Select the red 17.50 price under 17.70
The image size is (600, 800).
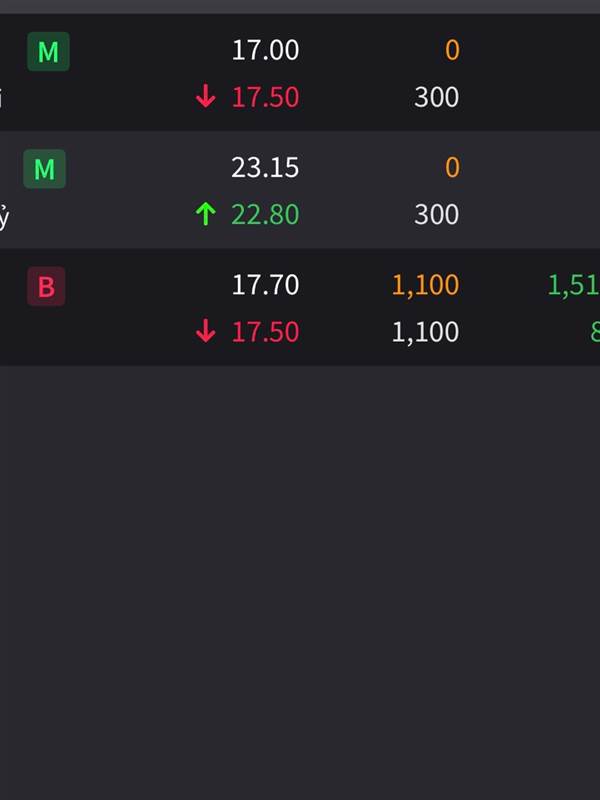coord(265,331)
